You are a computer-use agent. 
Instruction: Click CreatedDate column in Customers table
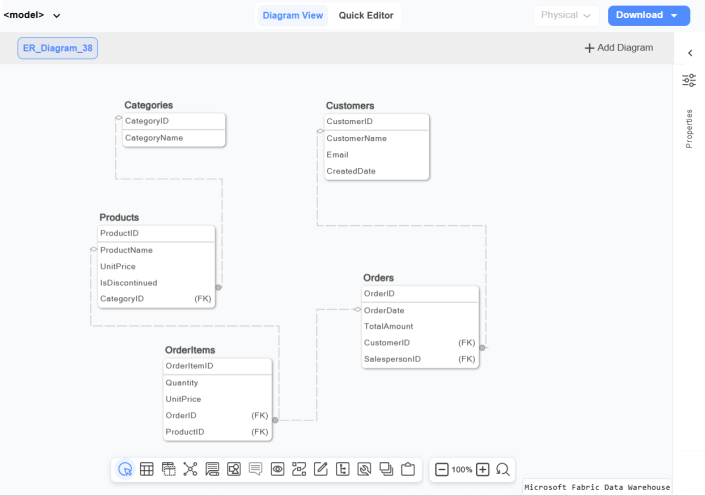(x=377, y=171)
